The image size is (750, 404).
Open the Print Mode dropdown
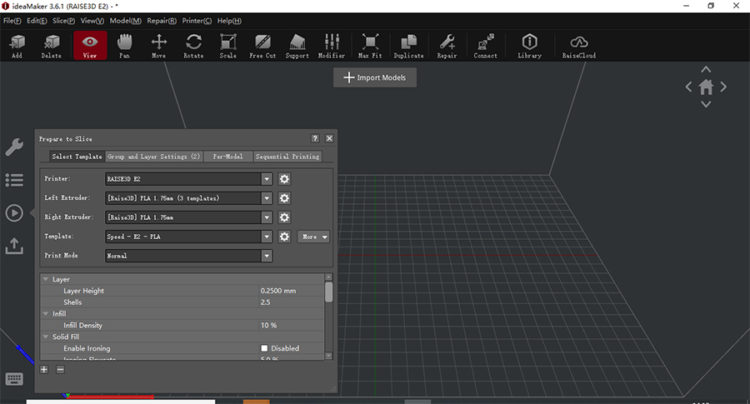[188, 255]
